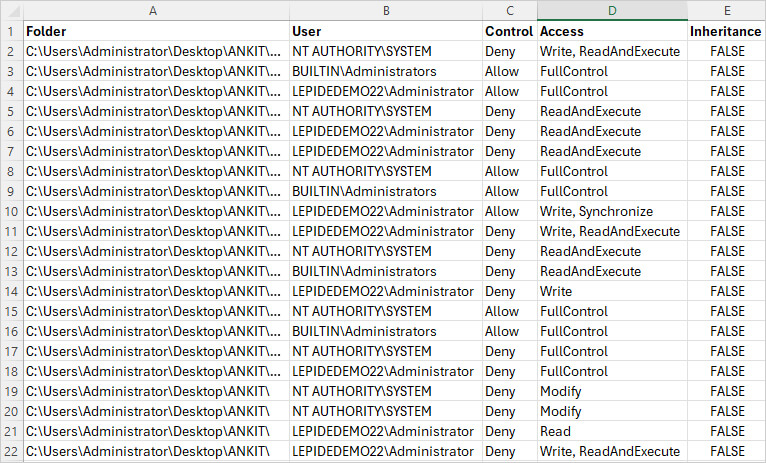Select Write, ReadAndExecute cell in row 11

(612, 232)
